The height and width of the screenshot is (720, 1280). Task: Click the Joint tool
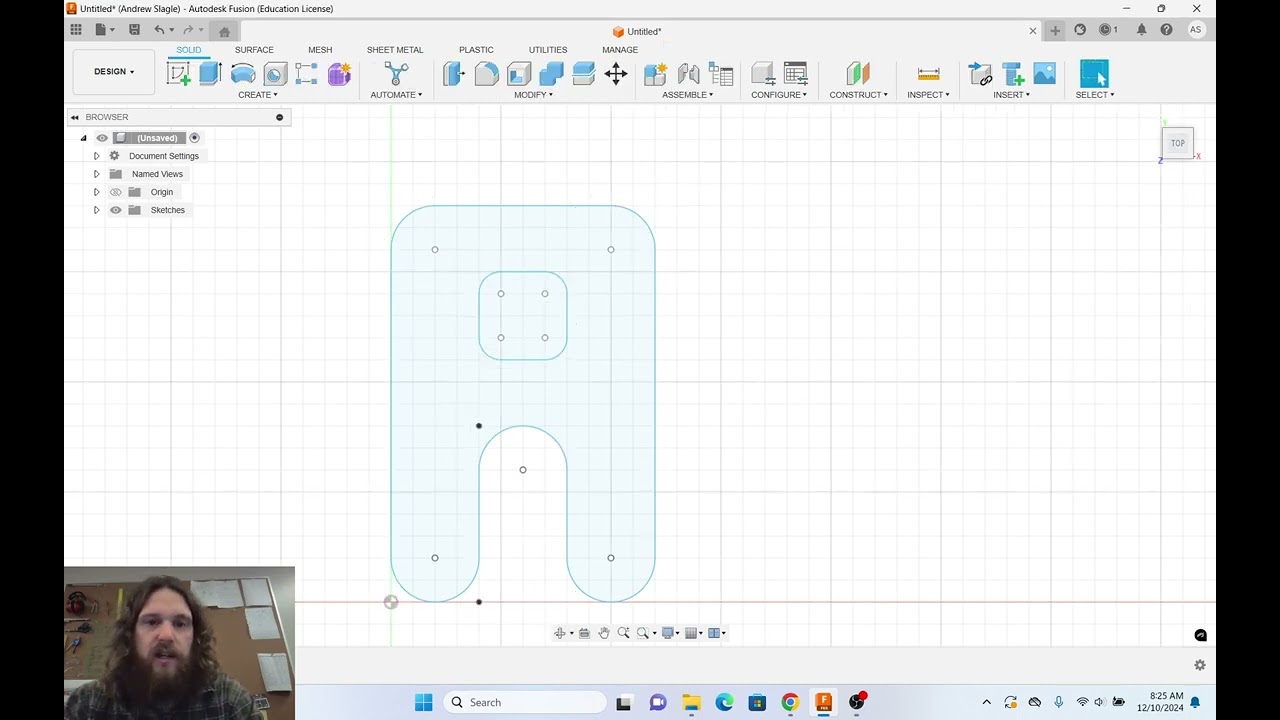(x=688, y=73)
